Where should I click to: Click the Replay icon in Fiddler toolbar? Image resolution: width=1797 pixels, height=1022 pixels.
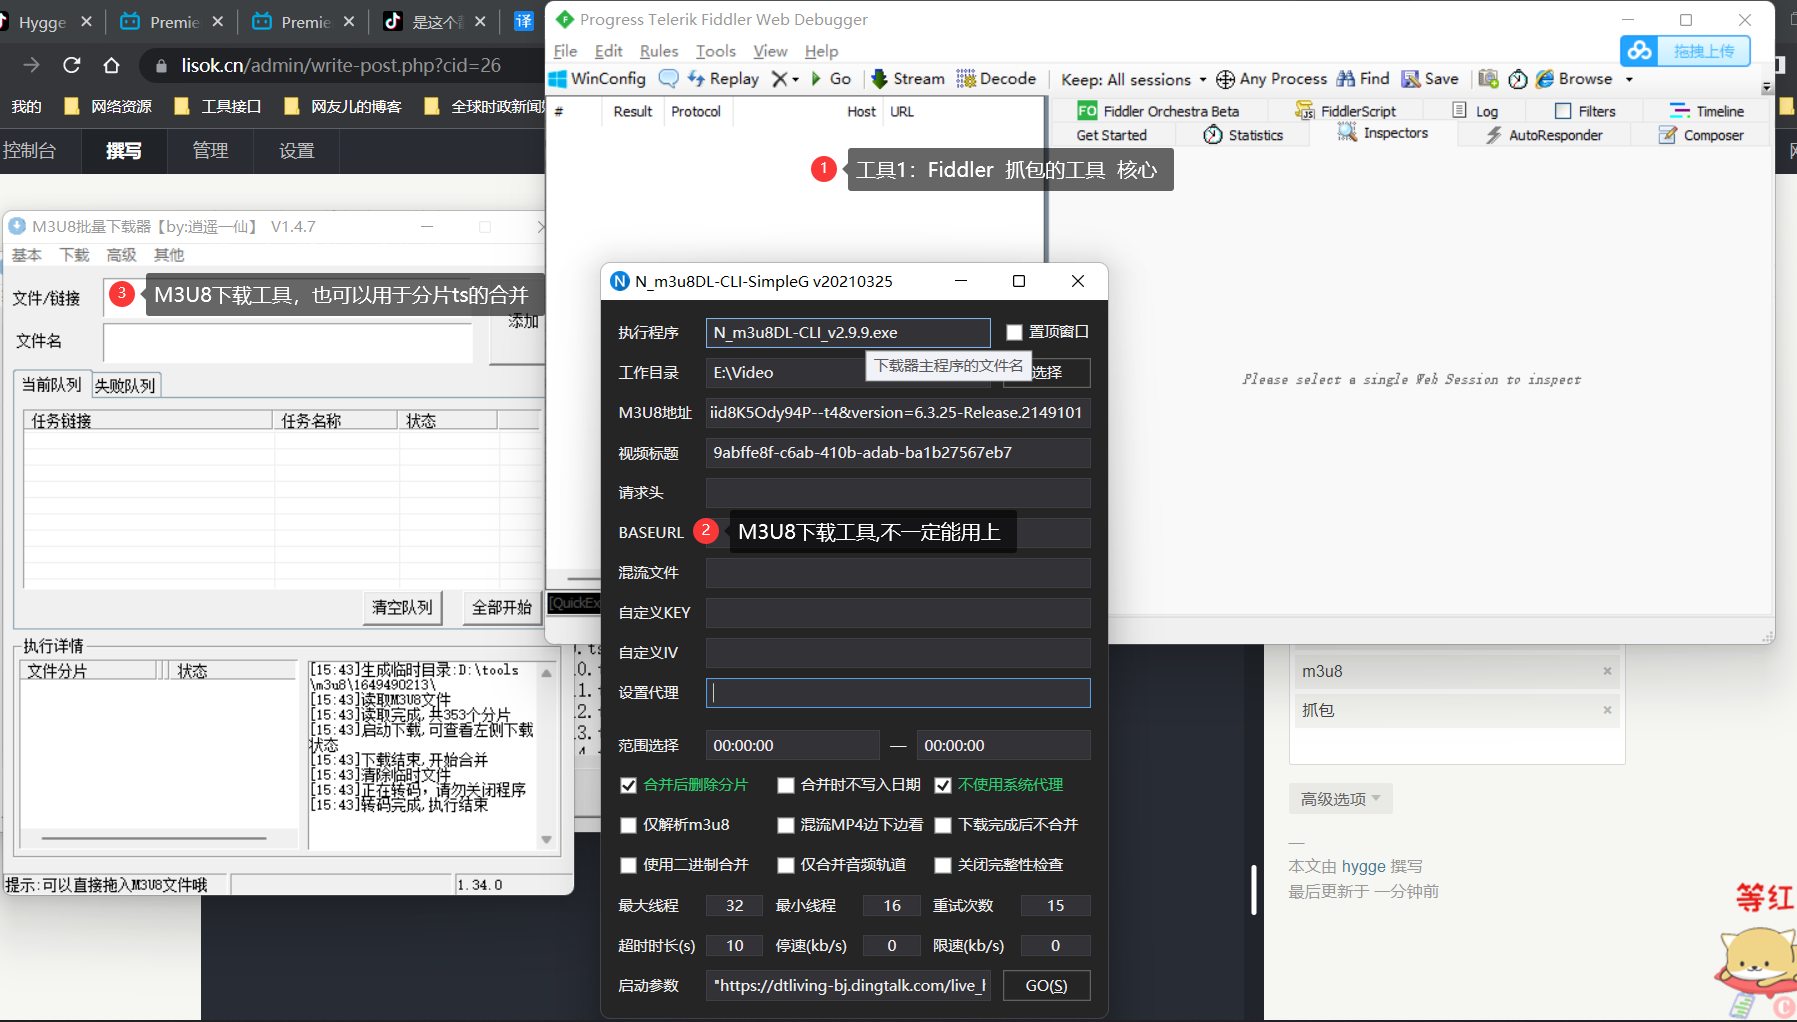tap(696, 79)
